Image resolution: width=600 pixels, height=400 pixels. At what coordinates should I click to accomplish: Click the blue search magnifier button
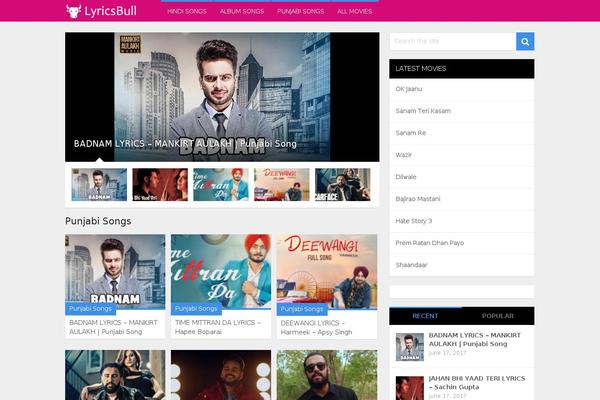point(525,41)
